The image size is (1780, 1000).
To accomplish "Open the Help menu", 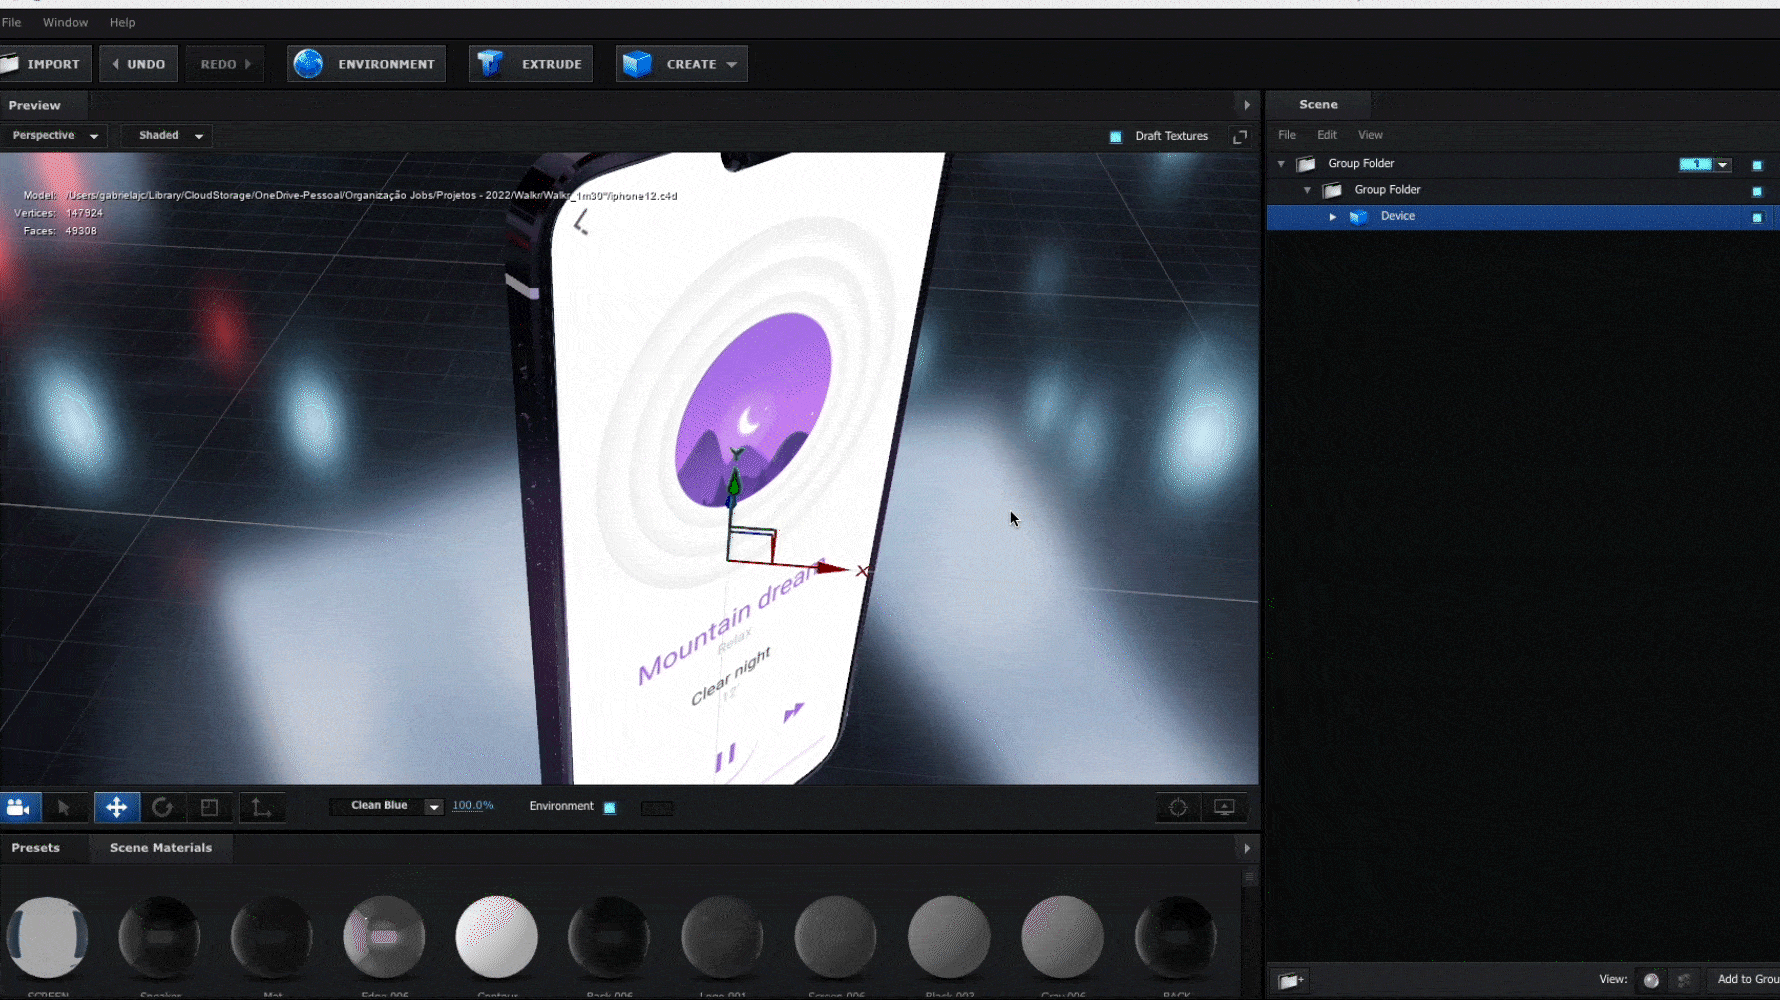I will click(122, 22).
